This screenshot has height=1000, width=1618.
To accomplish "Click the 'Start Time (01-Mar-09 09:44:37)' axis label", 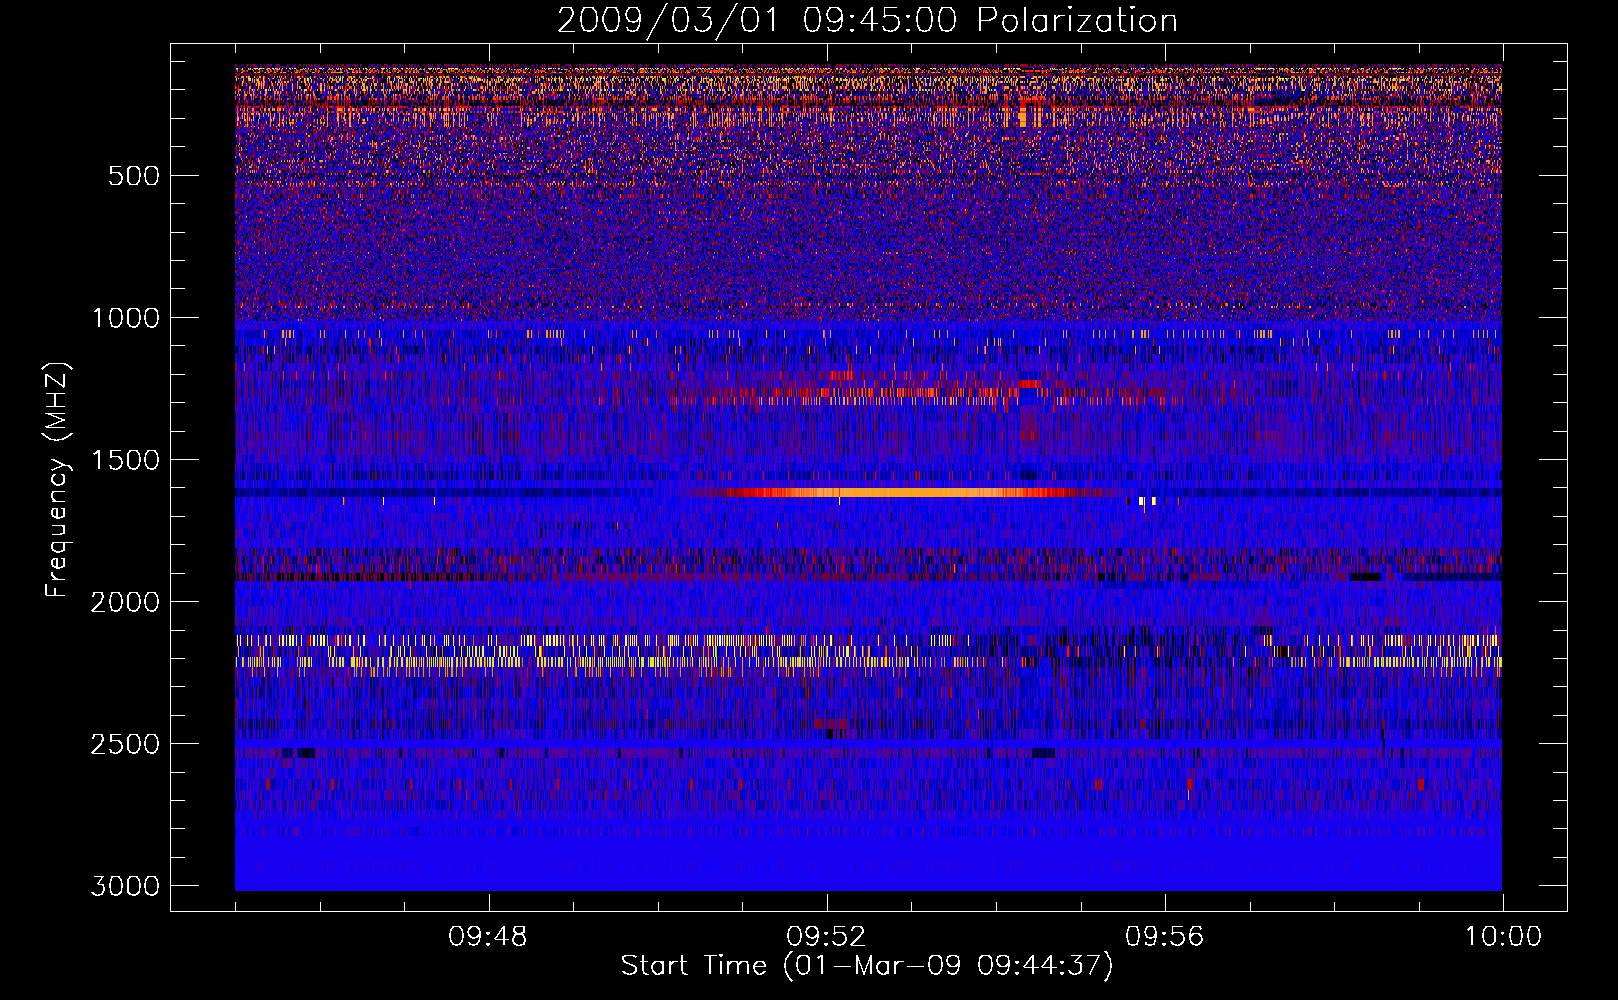I will [x=867, y=966].
